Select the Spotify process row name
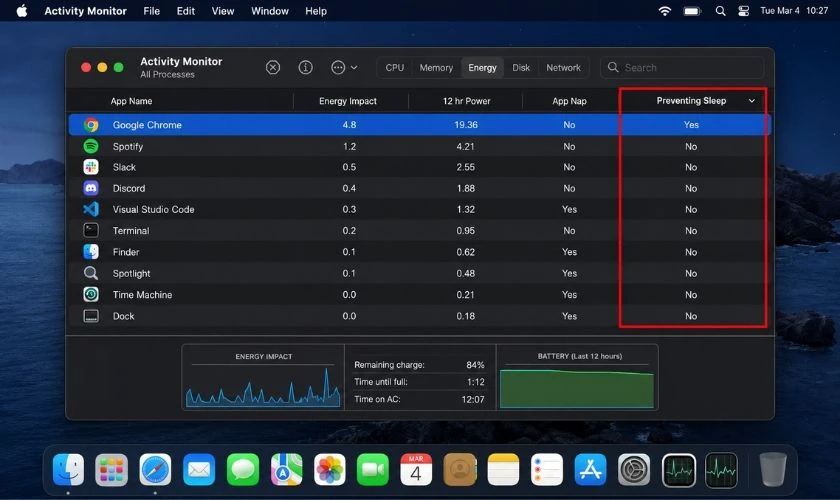This screenshot has width=840, height=500. [x=128, y=146]
